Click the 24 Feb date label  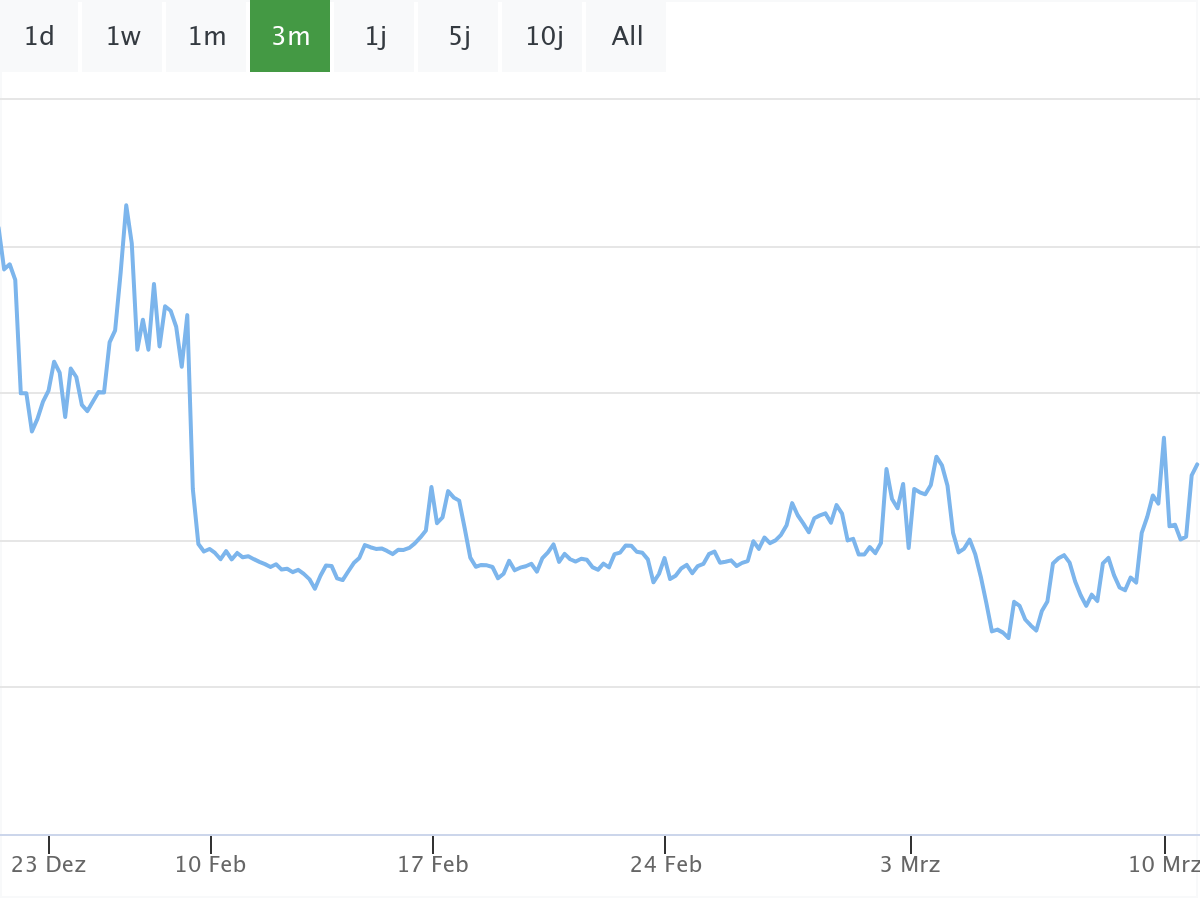665,864
